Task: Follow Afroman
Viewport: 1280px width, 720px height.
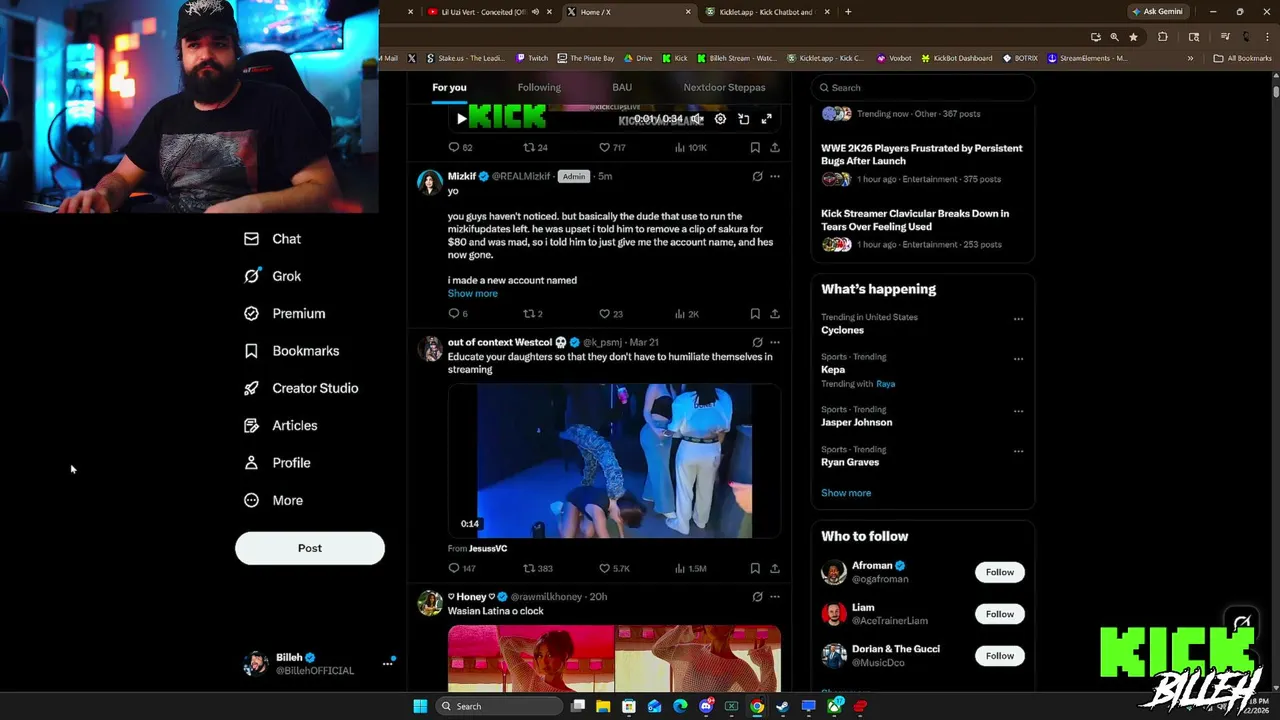Action: (x=1000, y=572)
